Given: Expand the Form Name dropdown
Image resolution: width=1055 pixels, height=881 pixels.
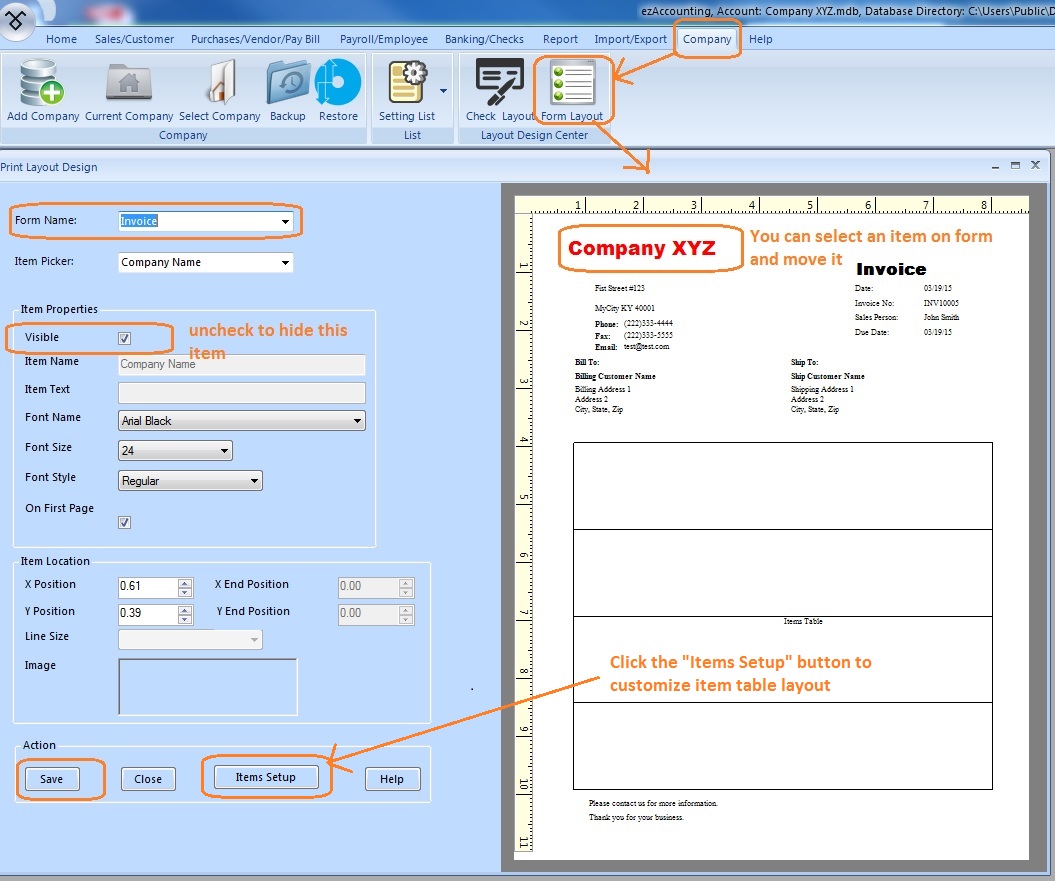Looking at the screenshot, I should point(285,221).
